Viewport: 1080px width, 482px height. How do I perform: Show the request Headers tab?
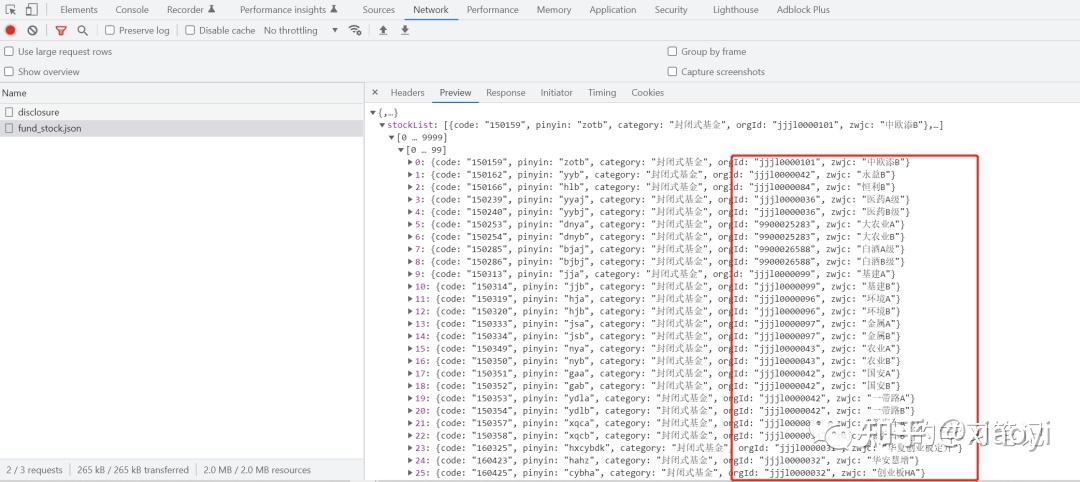coord(407,92)
